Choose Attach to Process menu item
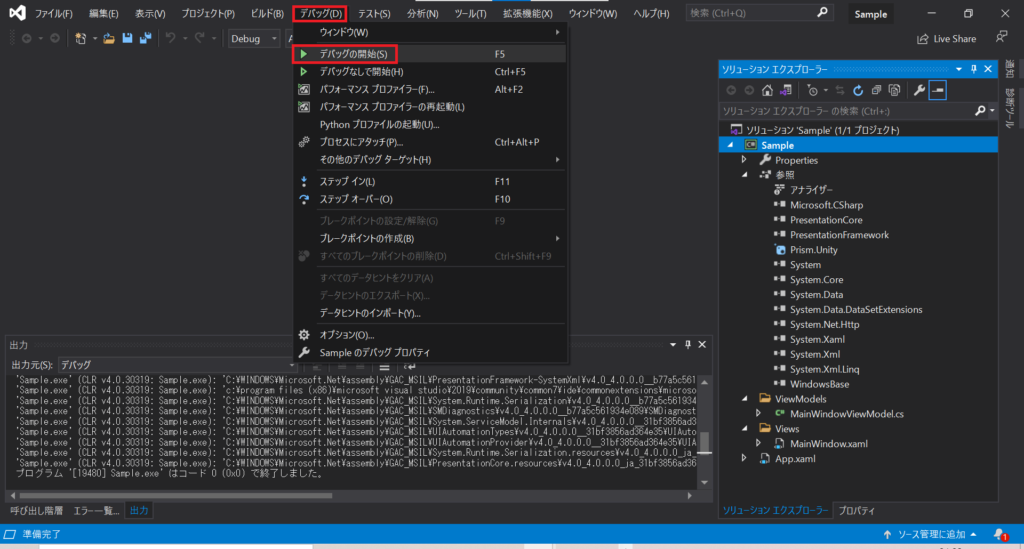Screen dimensions: 1024x549 click(x=430, y=142)
